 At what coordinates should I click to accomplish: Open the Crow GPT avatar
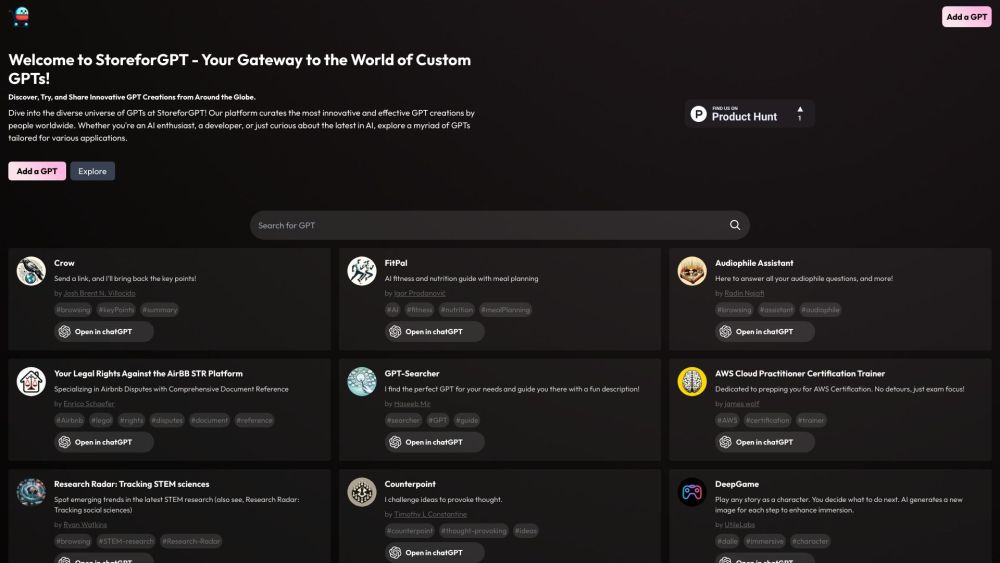(x=31, y=271)
